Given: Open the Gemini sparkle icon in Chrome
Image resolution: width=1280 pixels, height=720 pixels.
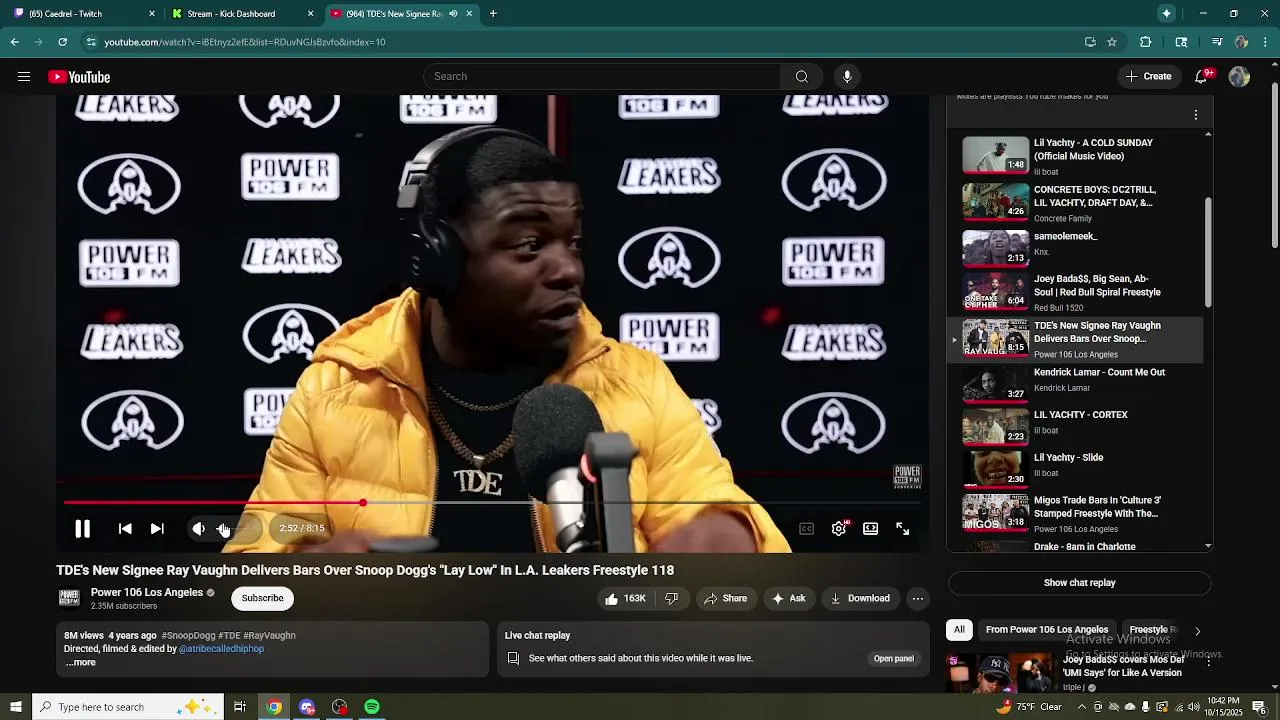Looking at the screenshot, I should (x=1167, y=13).
